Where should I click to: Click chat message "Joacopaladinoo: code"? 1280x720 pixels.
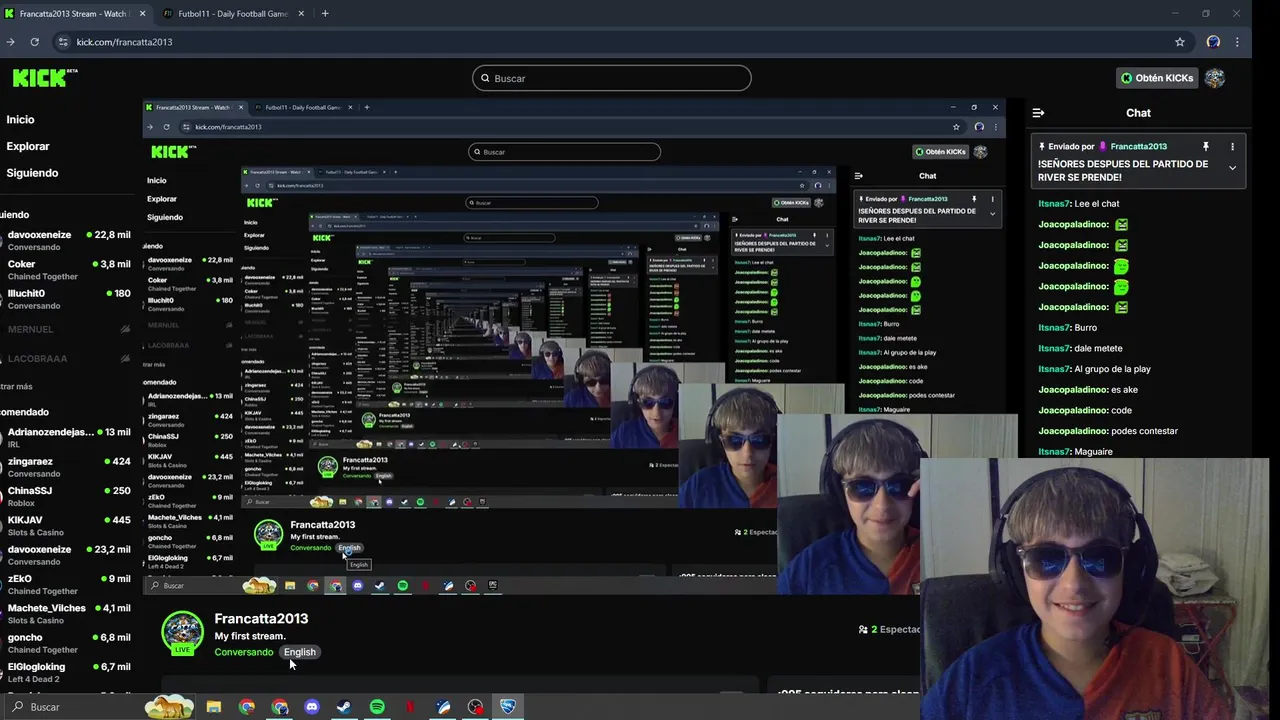click(x=1085, y=410)
